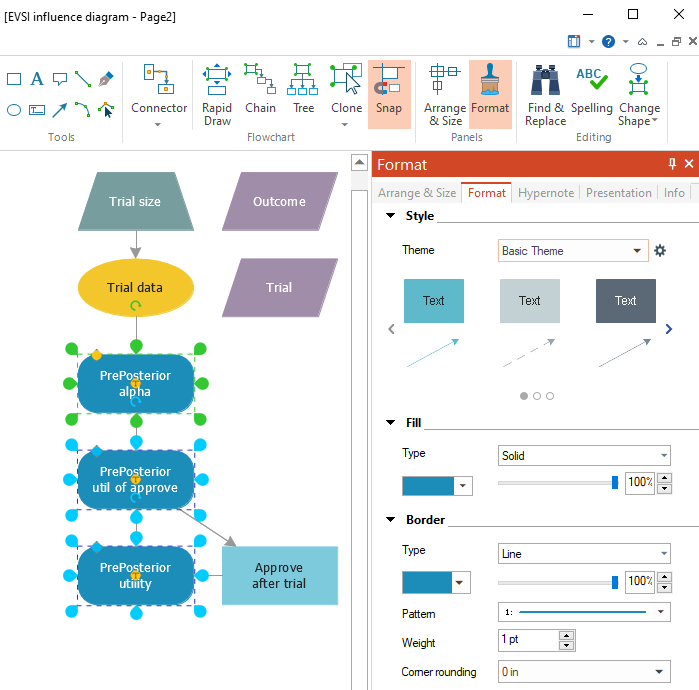699x690 pixels.
Task: Switch to the Info tab
Action: point(674,193)
